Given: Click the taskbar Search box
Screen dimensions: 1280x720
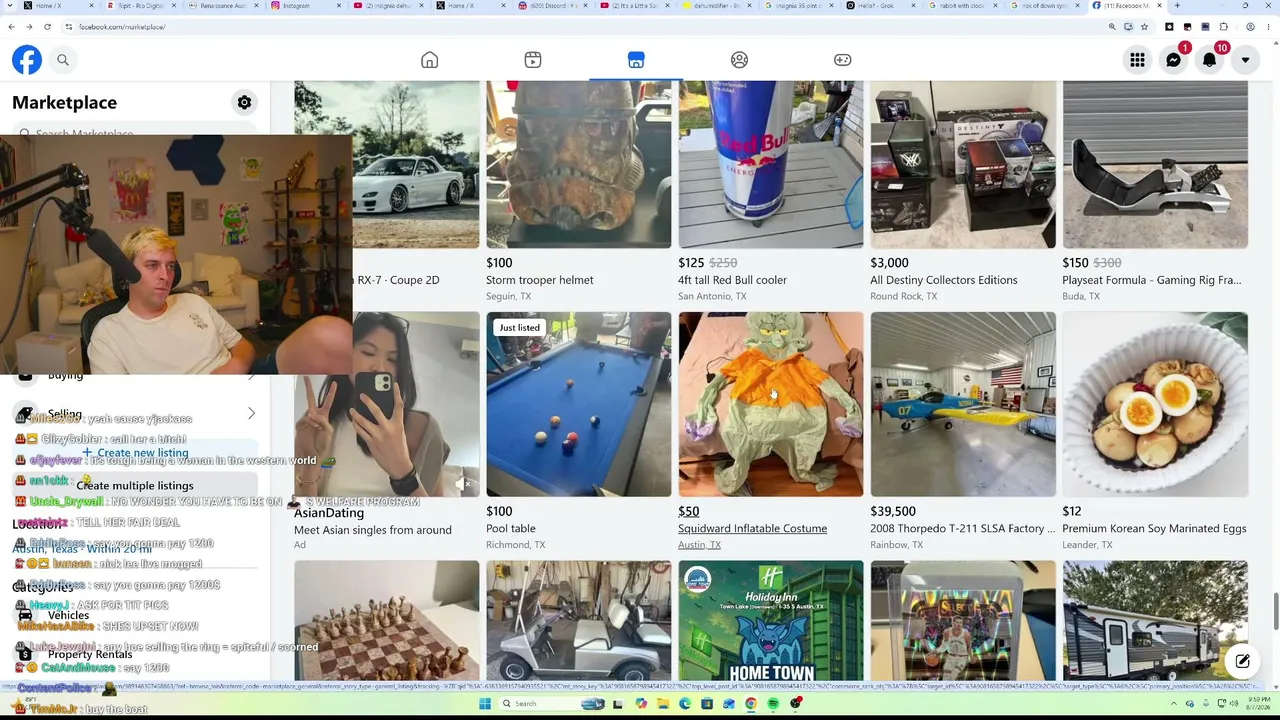Looking at the screenshot, I should [x=553, y=704].
